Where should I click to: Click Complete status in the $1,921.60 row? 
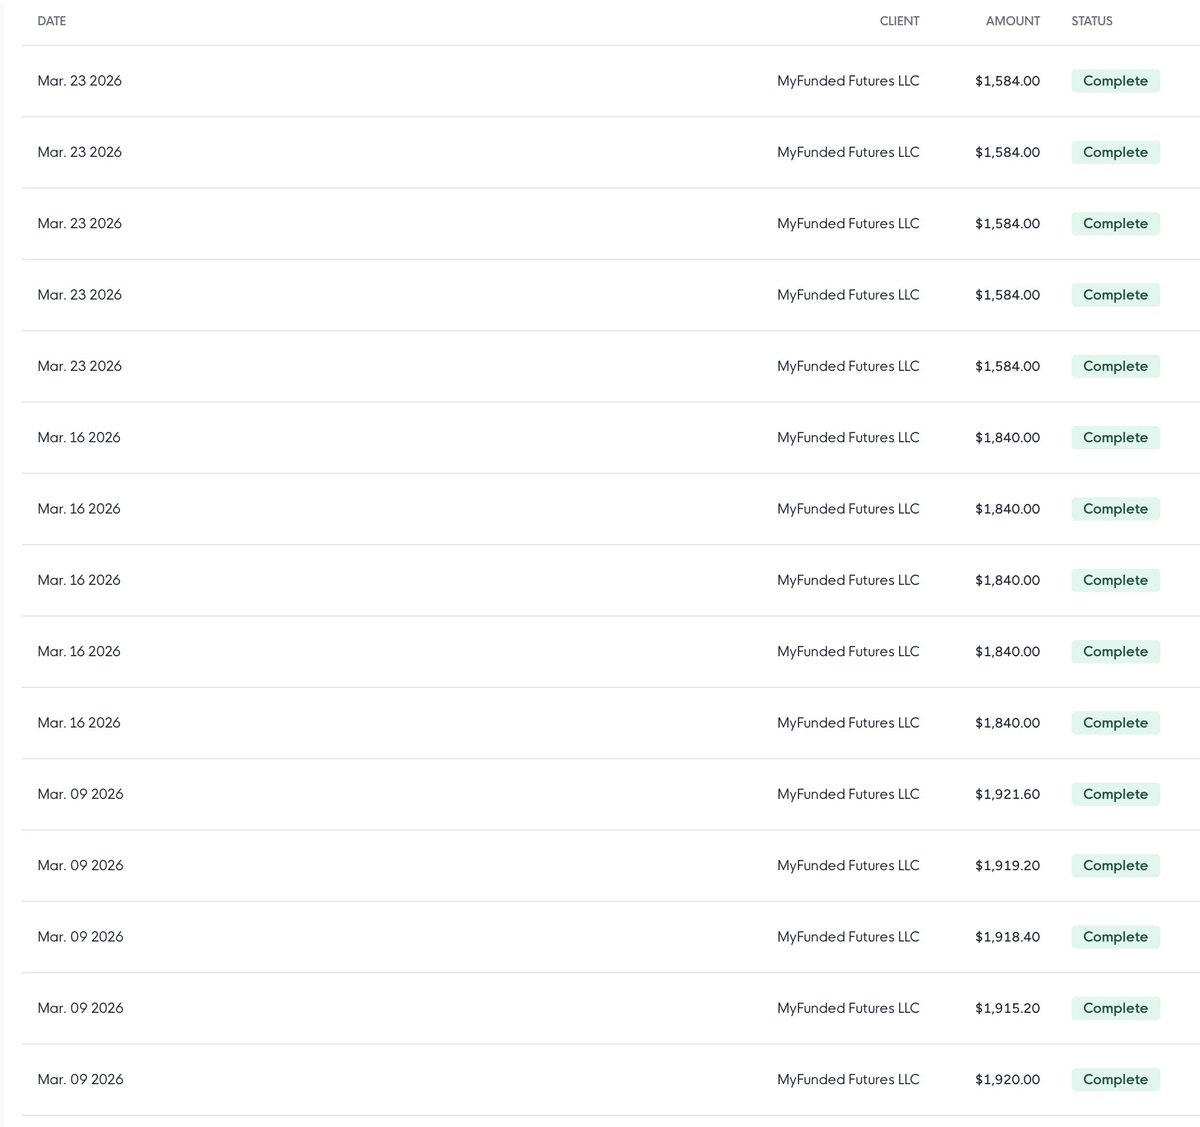click(1115, 794)
